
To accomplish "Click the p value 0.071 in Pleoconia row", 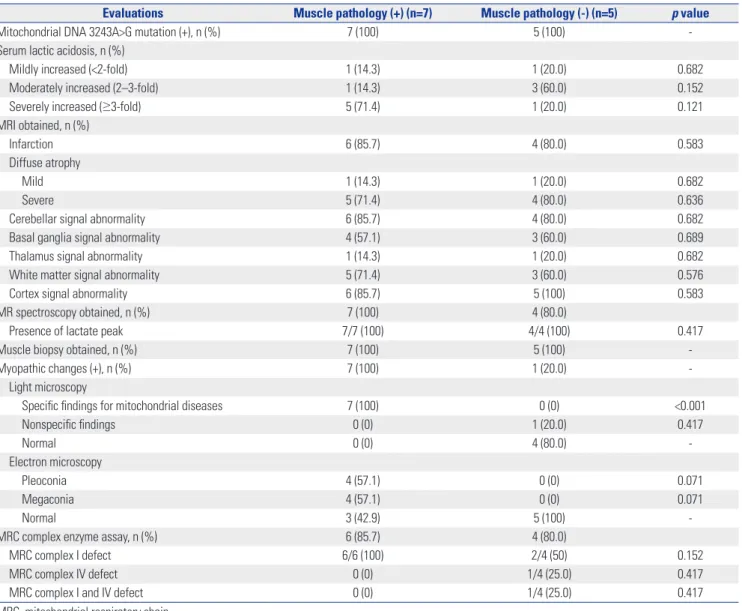I will [x=690, y=480].
